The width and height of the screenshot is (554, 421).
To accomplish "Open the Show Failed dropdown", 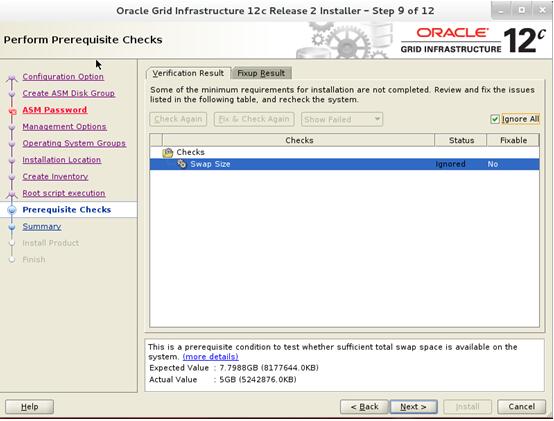I will click(x=342, y=119).
